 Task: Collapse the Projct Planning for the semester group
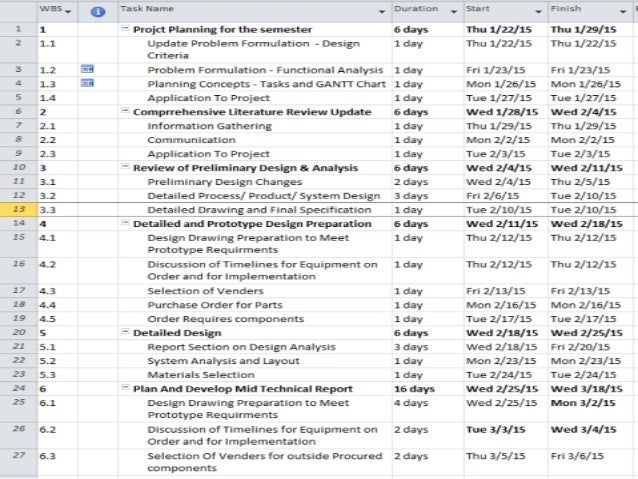[125, 30]
